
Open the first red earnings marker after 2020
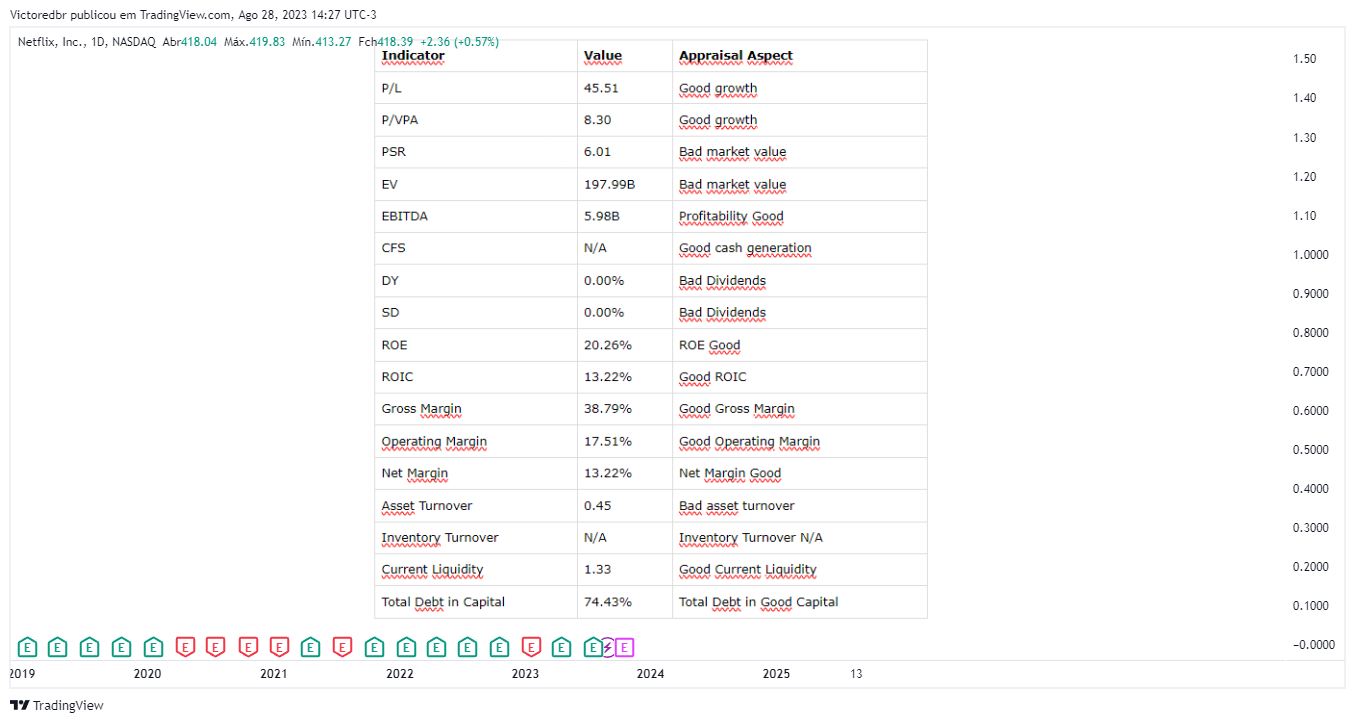pyautogui.click(x=184, y=647)
